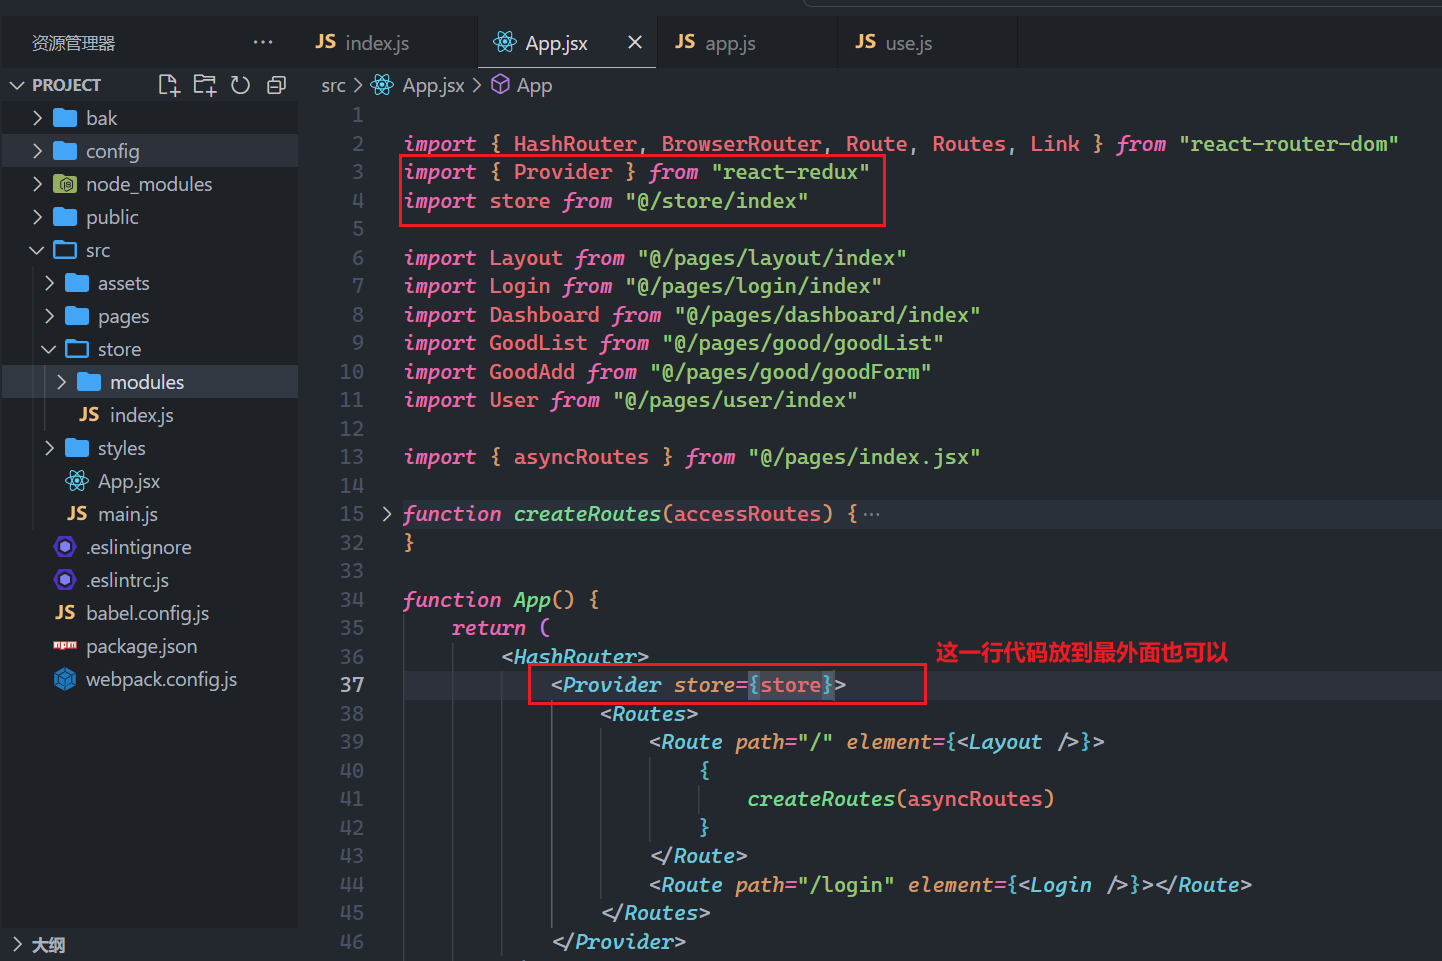Expand the public folder

tap(150, 217)
